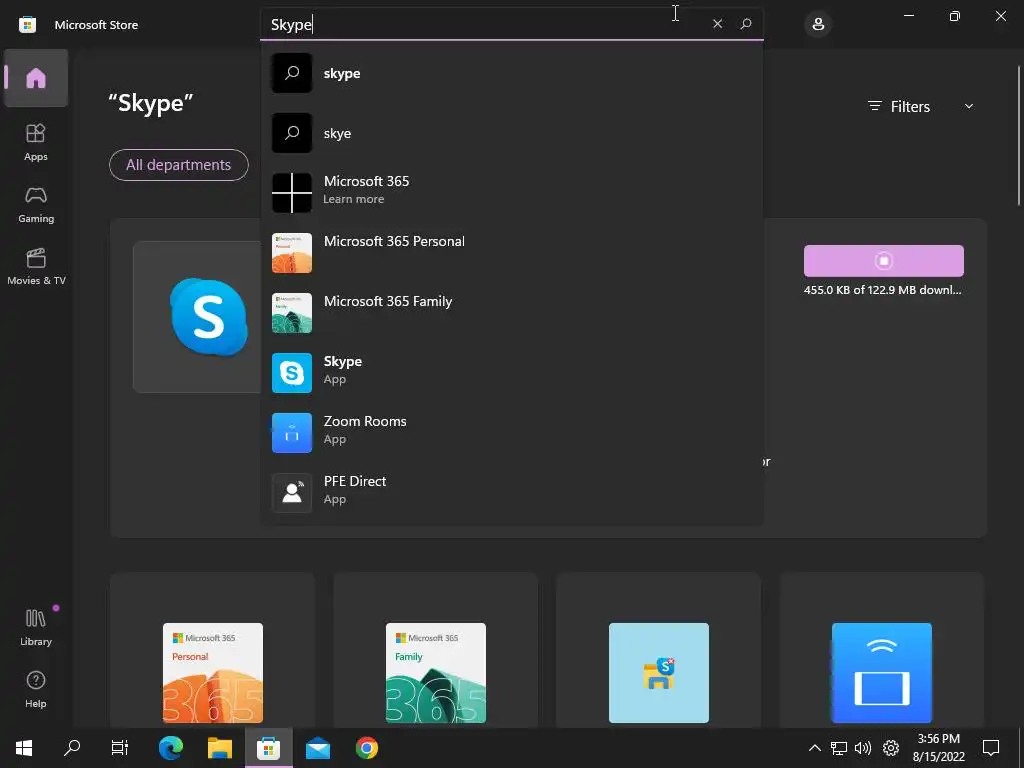Open the volume control
Viewport: 1024px width, 768px height.
tap(863, 748)
